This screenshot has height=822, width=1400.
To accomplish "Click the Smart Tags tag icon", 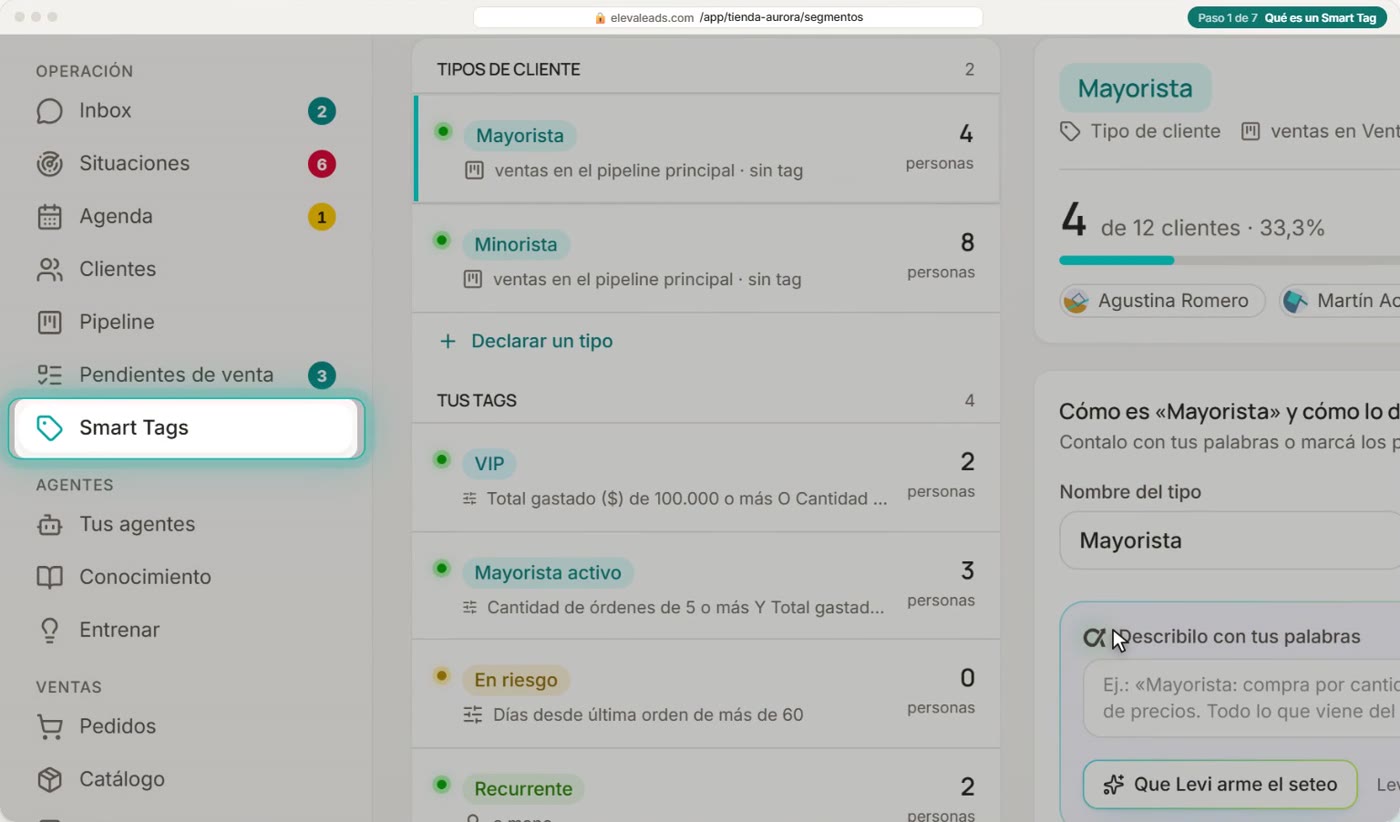I will [49, 428].
